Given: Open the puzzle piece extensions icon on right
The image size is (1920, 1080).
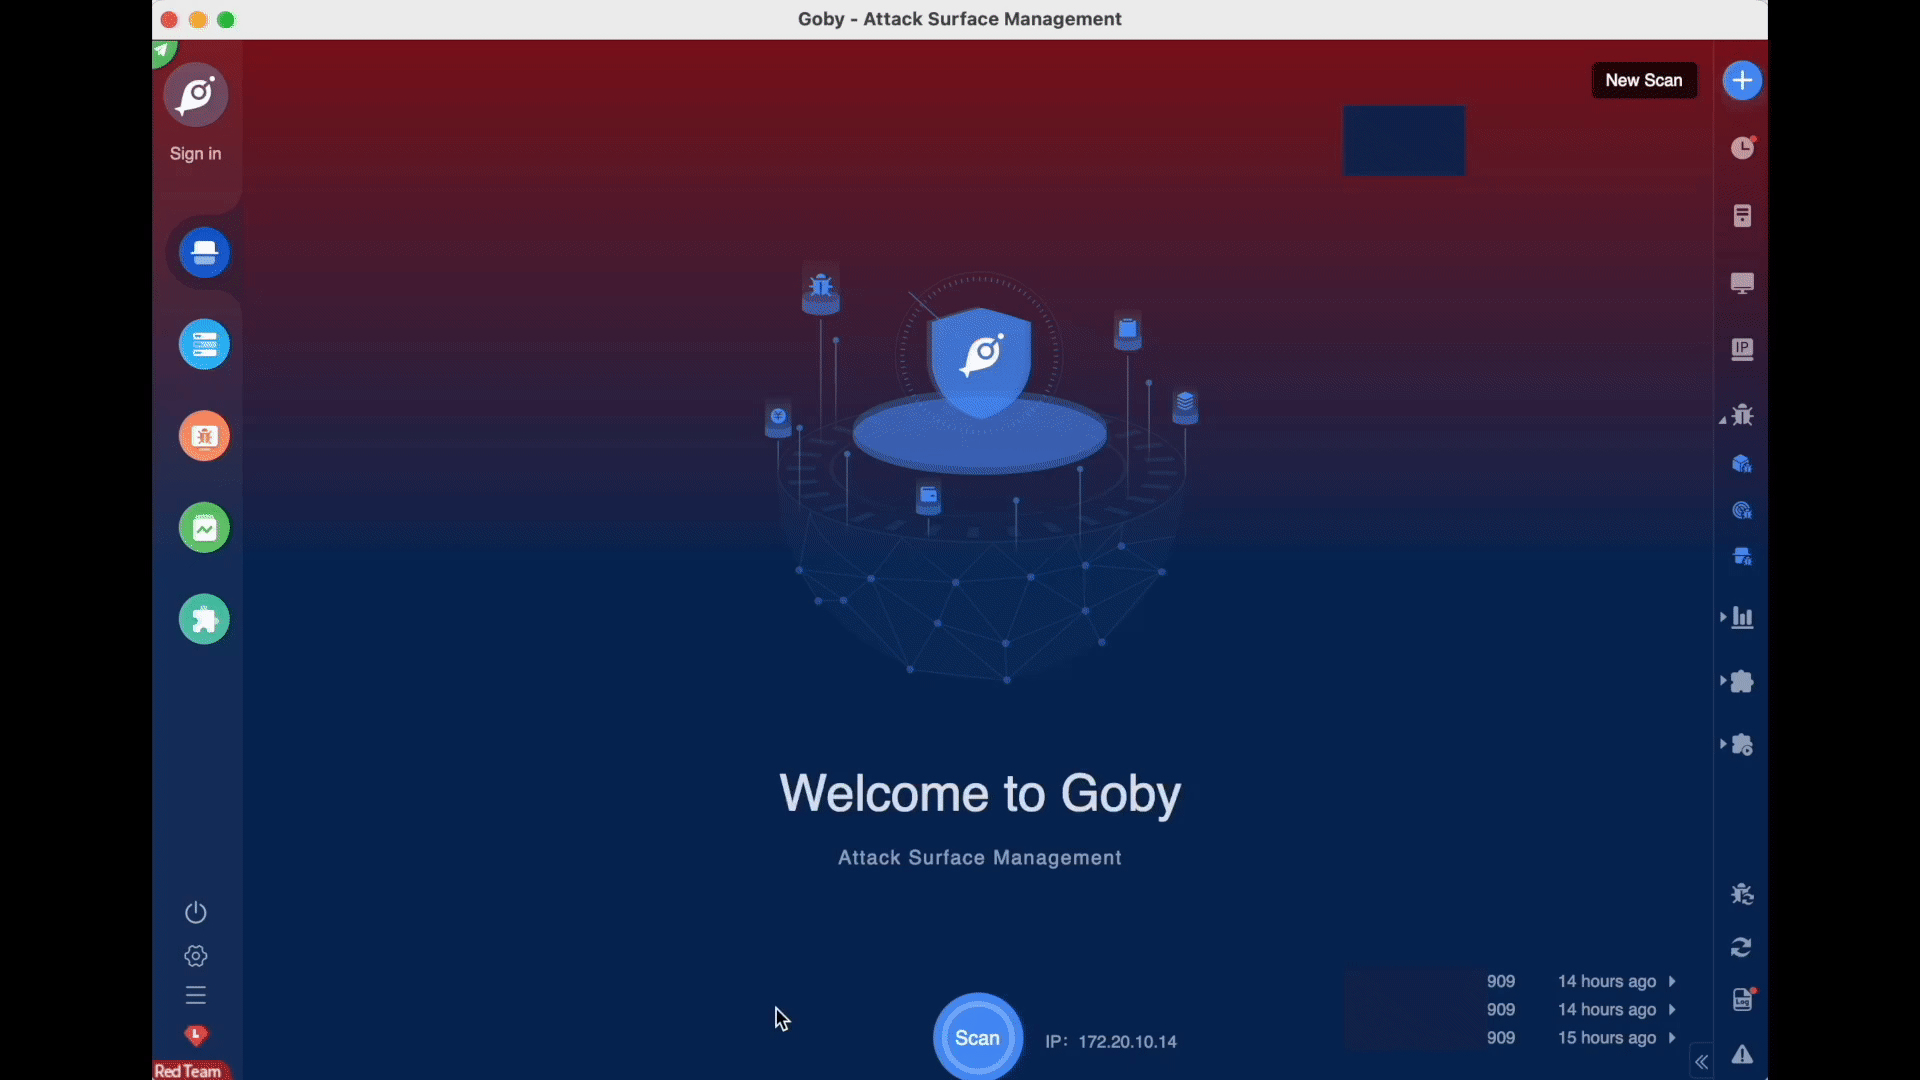Looking at the screenshot, I should coord(1743,682).
